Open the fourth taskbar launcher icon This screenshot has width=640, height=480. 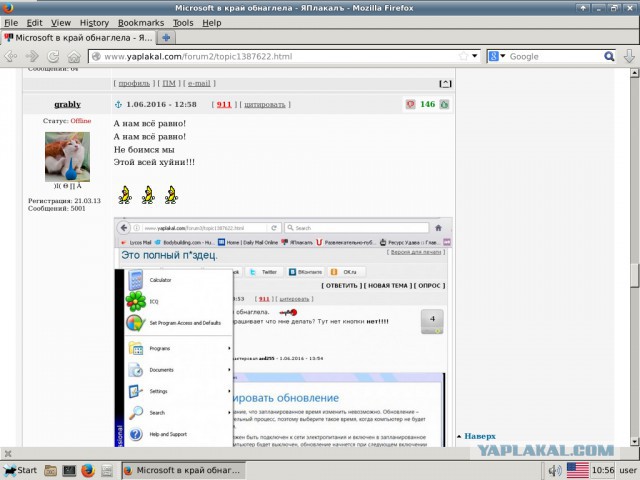(x=107, y=471)
